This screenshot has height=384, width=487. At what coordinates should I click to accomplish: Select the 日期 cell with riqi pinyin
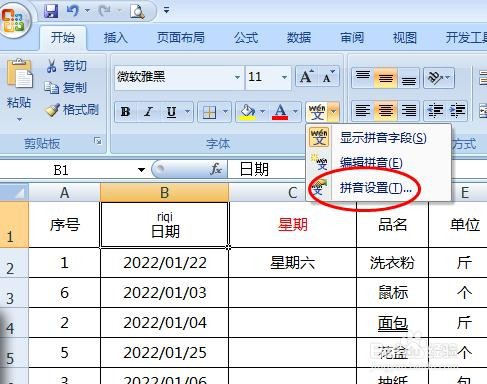point(165,225)
